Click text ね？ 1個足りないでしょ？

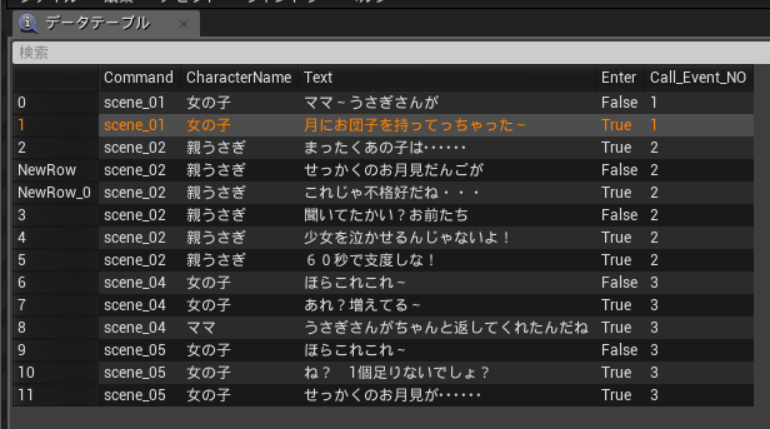tap(397, 373)
